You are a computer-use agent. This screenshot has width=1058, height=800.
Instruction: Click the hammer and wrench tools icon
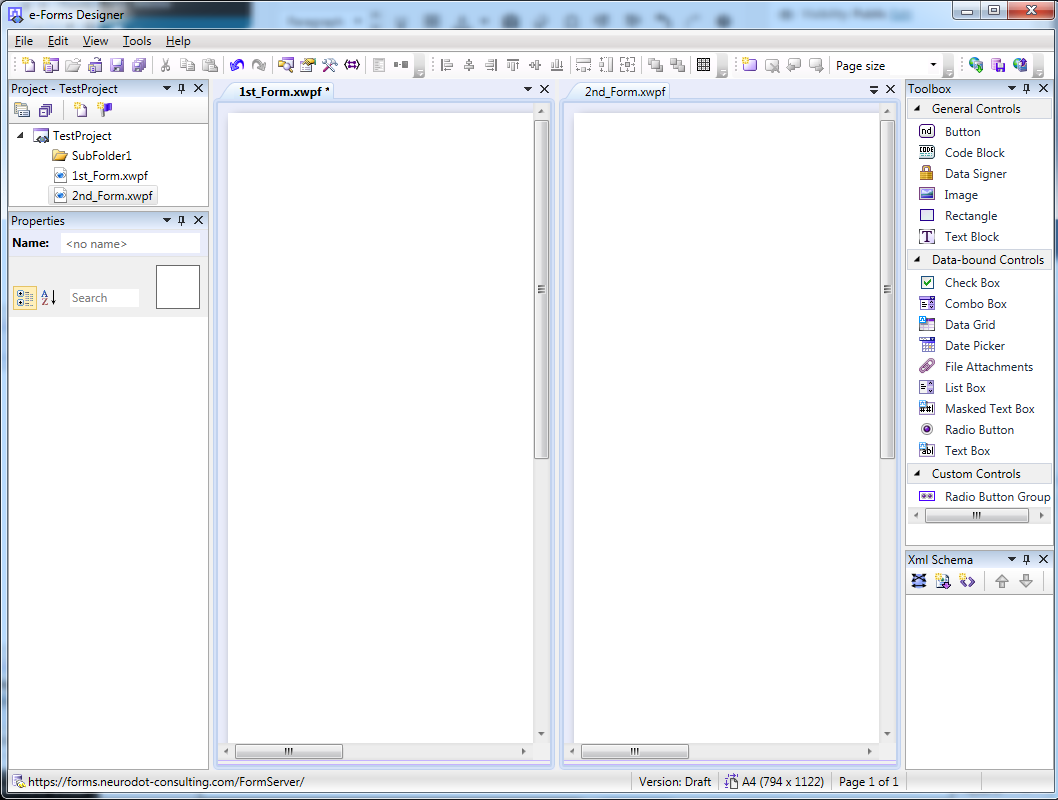(329, 65)
